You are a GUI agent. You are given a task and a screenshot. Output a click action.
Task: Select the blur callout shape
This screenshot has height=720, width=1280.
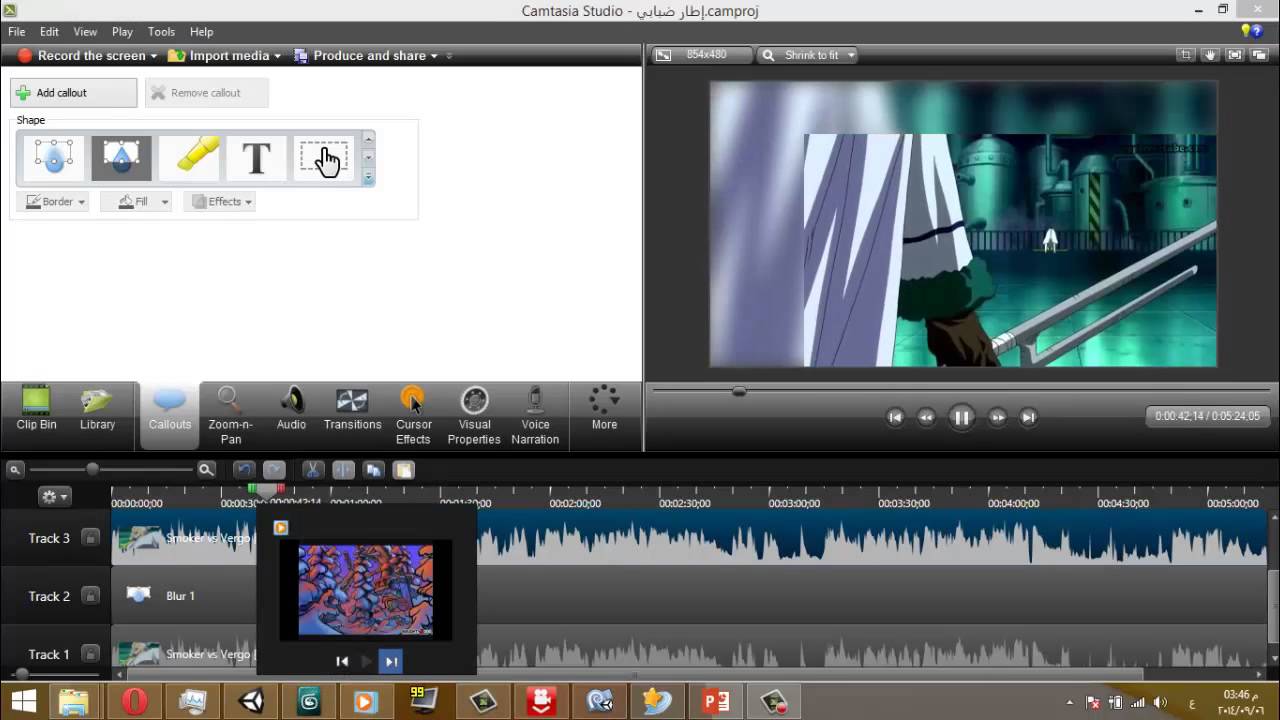click(54, 158)
